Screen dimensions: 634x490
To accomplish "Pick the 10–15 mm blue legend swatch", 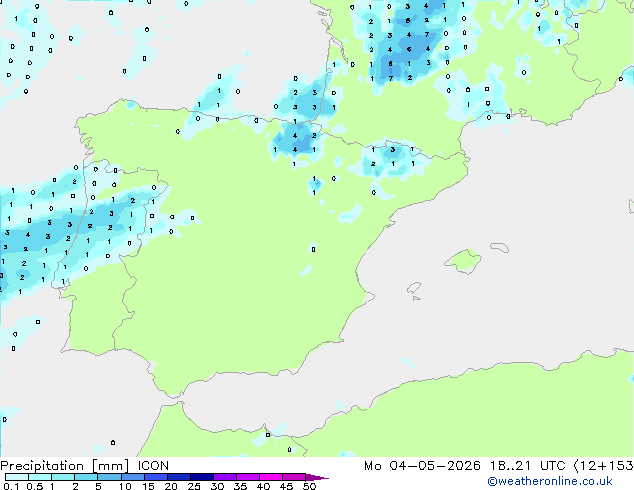I will 132,477.
